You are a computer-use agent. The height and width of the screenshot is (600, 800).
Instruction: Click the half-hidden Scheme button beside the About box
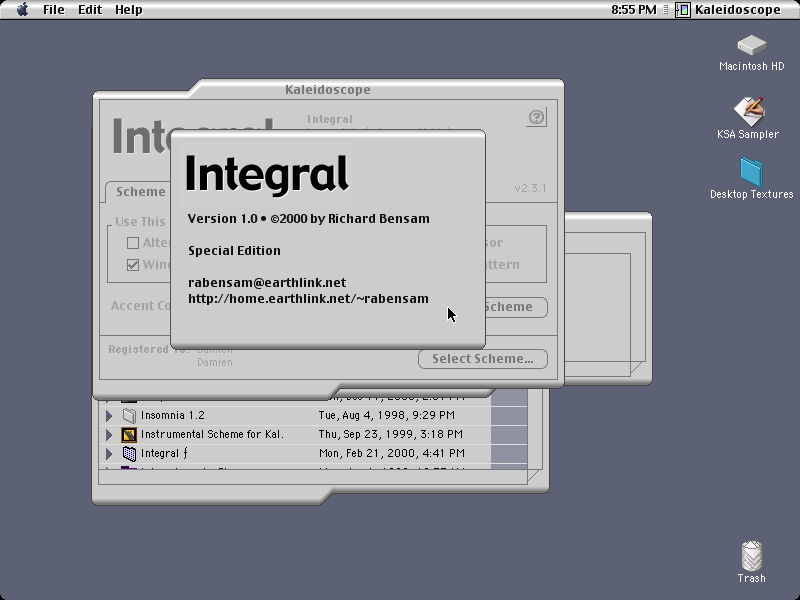[x=516, y=307]
